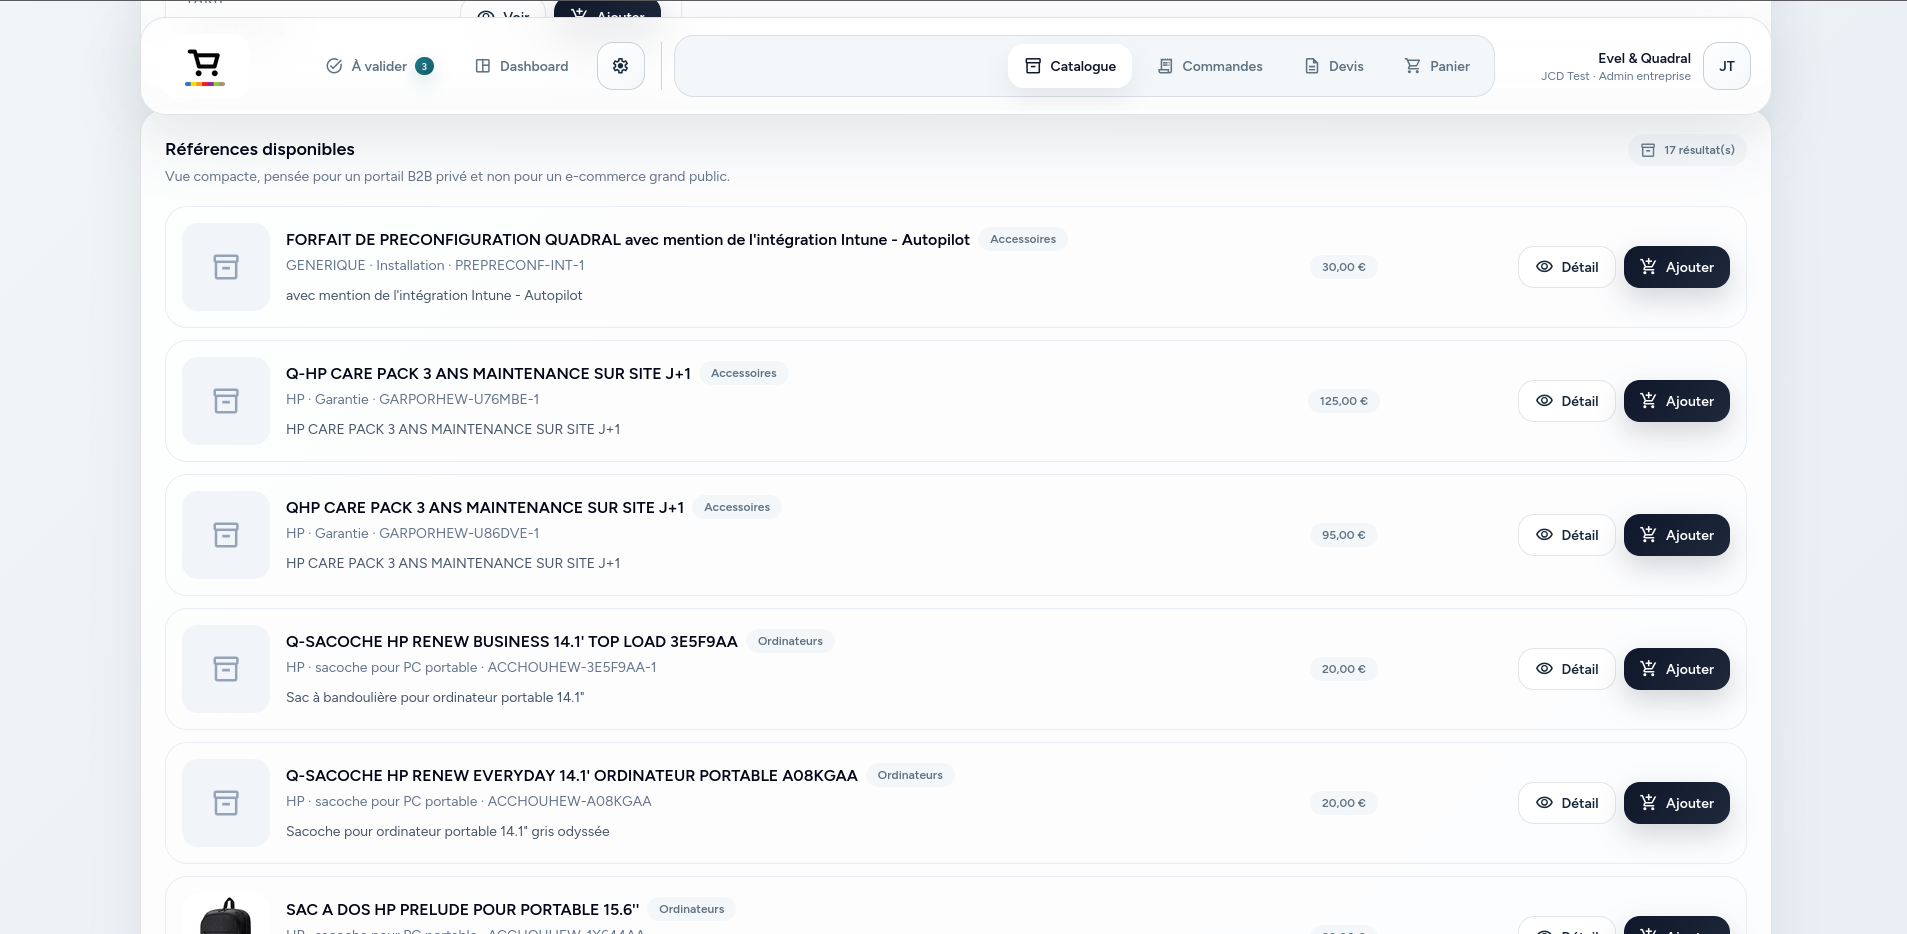Image resolution: width=1907 pixels, height=934 pixels.
Task: Click Ordinateurs tag on SAC A DOS PRELUDE
Action: coord(692,909)
